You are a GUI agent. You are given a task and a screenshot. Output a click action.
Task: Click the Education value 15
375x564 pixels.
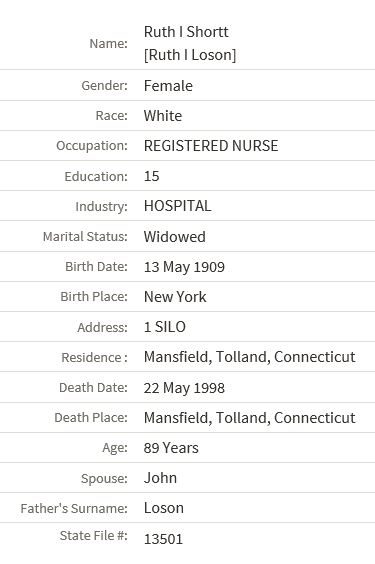click(x=151, y=176)
